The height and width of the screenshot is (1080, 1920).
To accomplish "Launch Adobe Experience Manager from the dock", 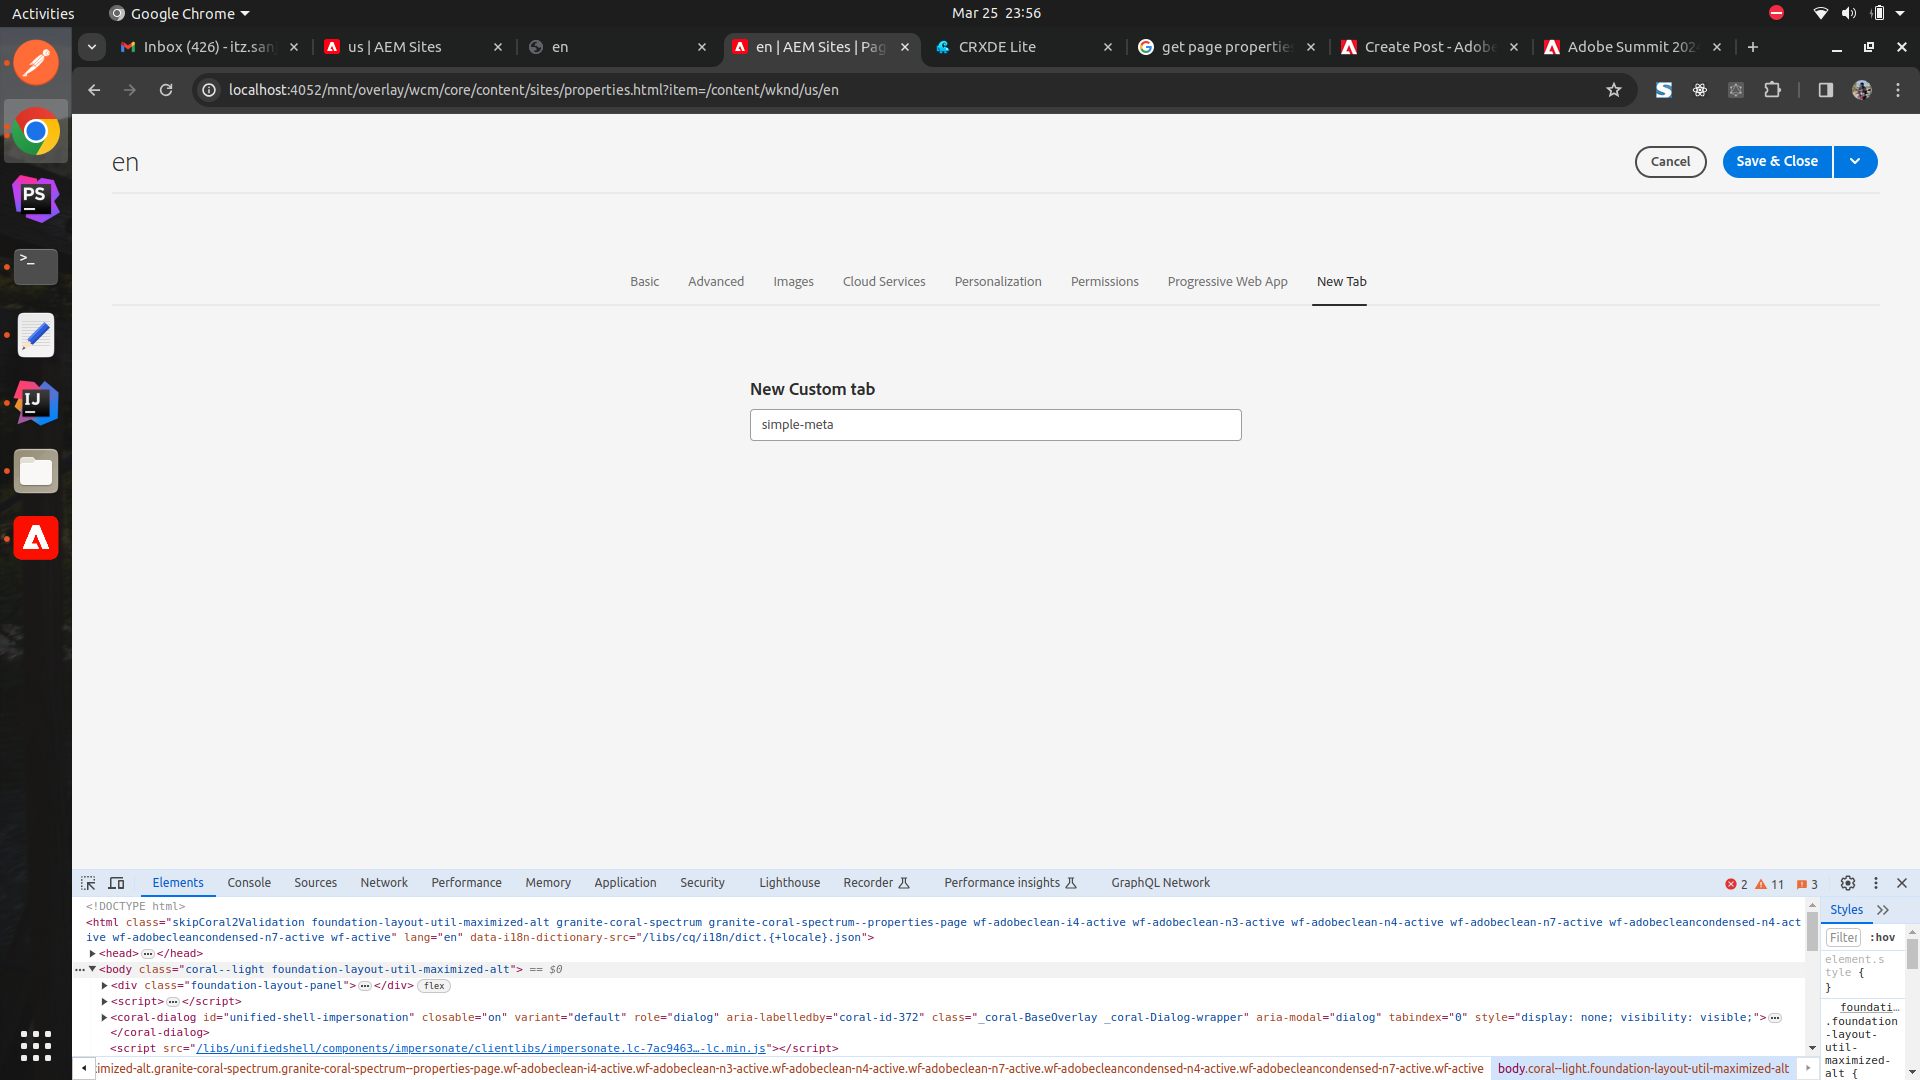I will pos(36,538).
